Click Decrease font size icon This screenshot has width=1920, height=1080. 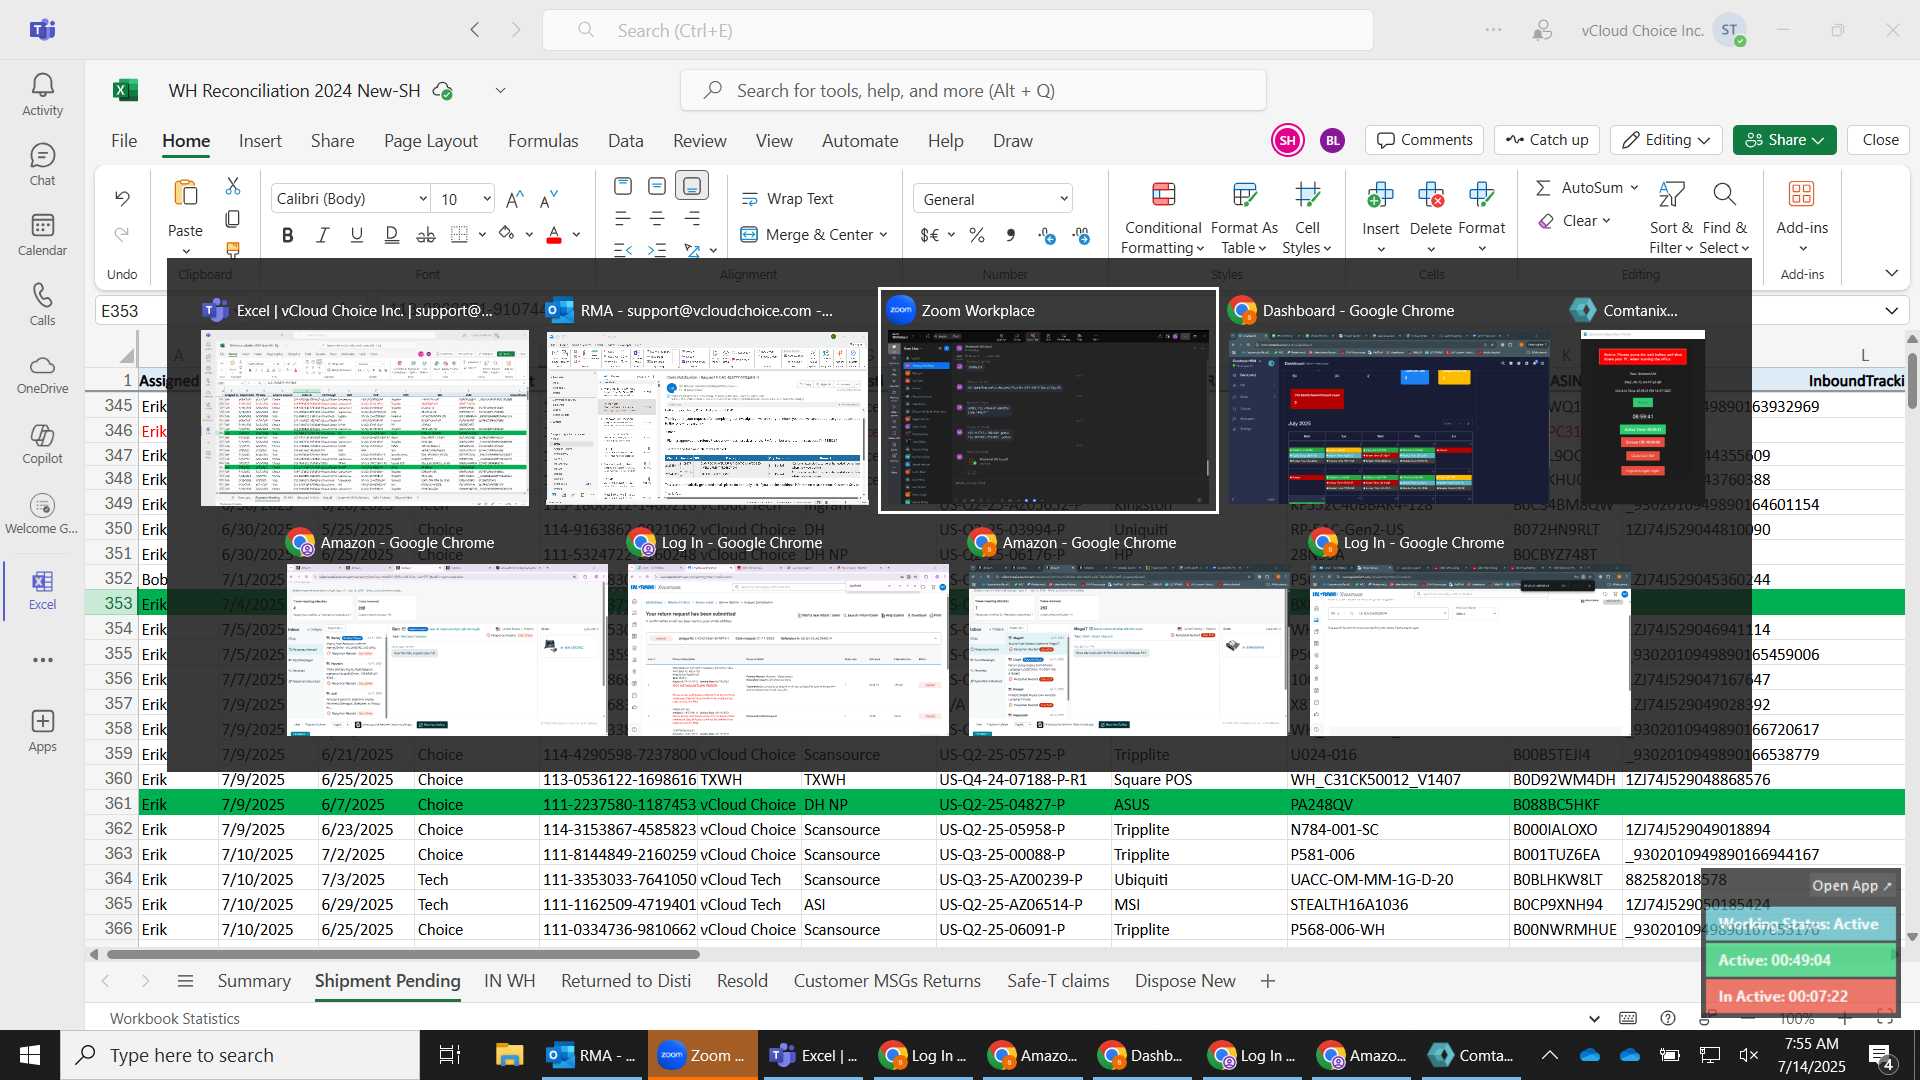coord(548,199)
